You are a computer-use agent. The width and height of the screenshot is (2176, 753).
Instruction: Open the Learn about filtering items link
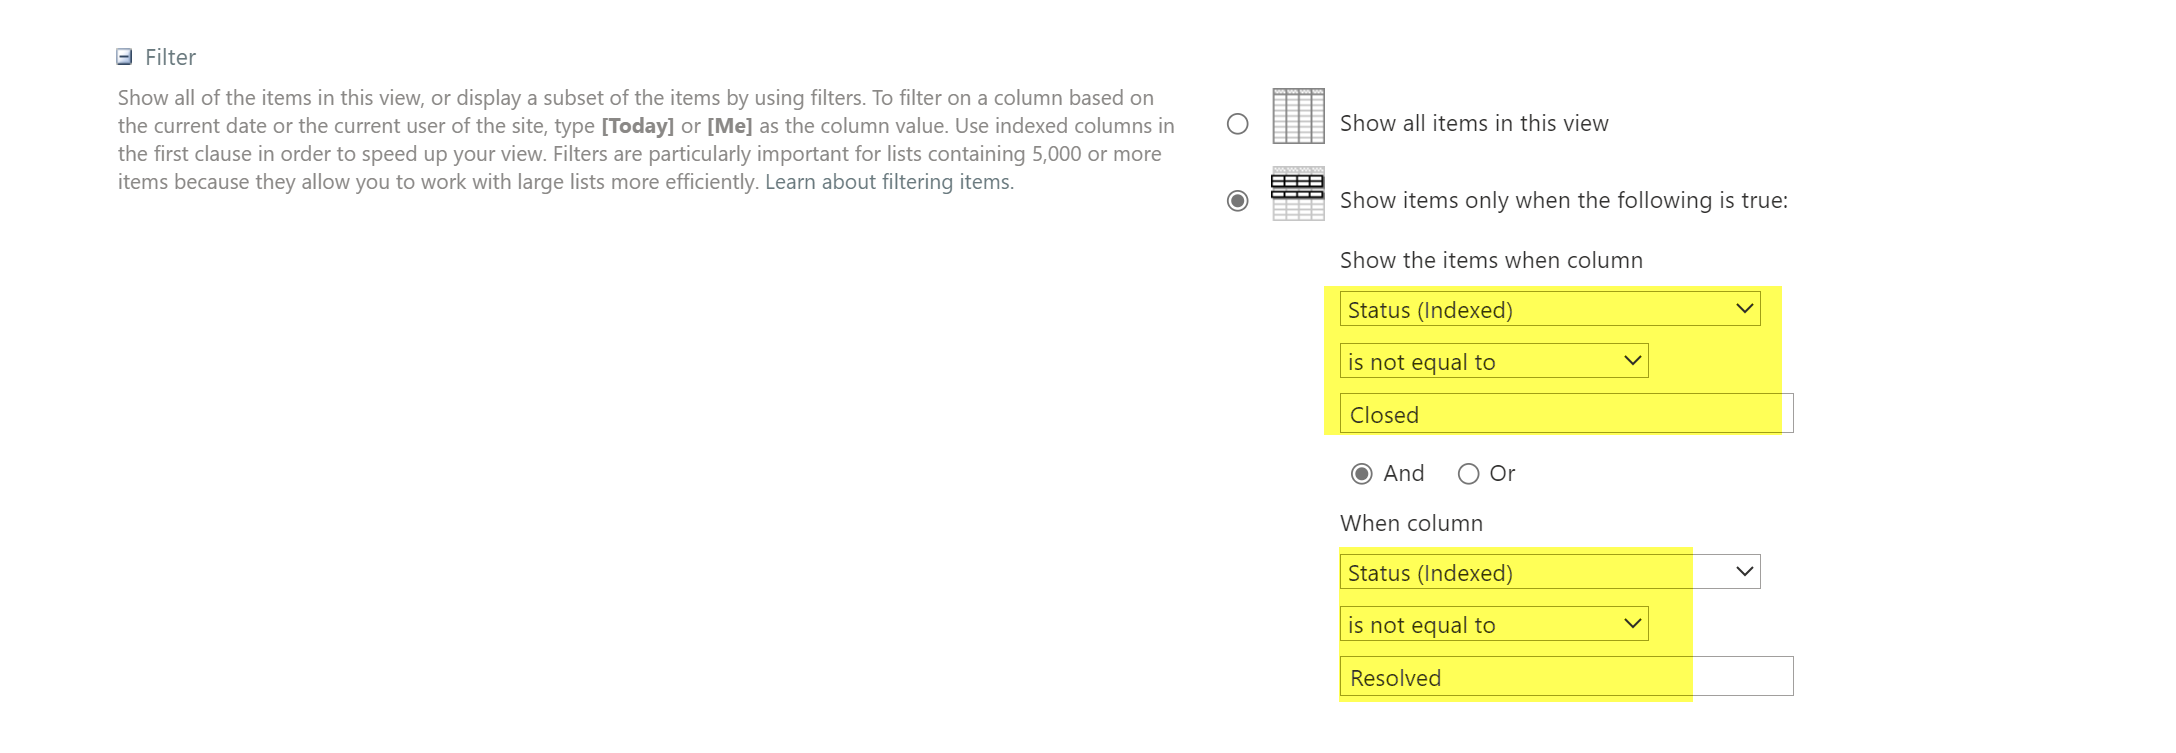click(x=889, y=182)
